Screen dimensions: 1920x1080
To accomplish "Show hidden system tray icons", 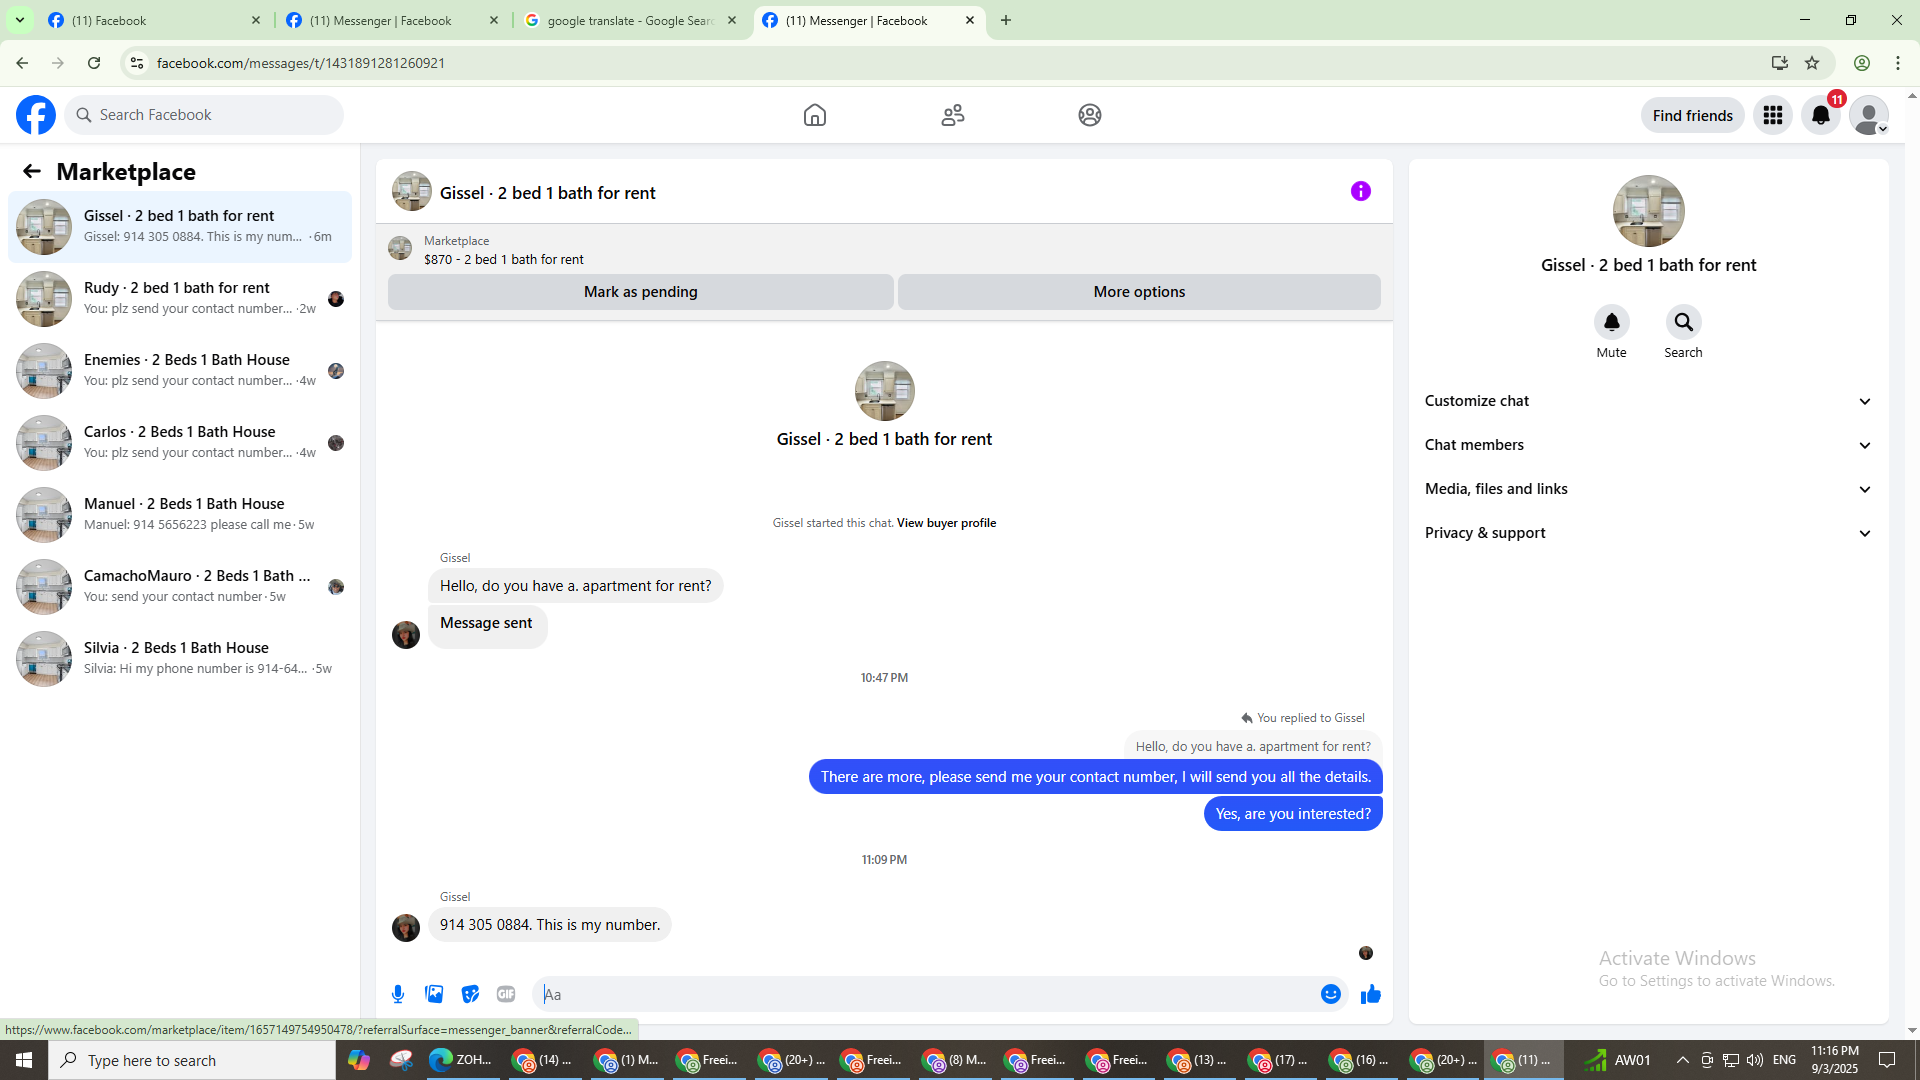I will pos(1683,1060).
